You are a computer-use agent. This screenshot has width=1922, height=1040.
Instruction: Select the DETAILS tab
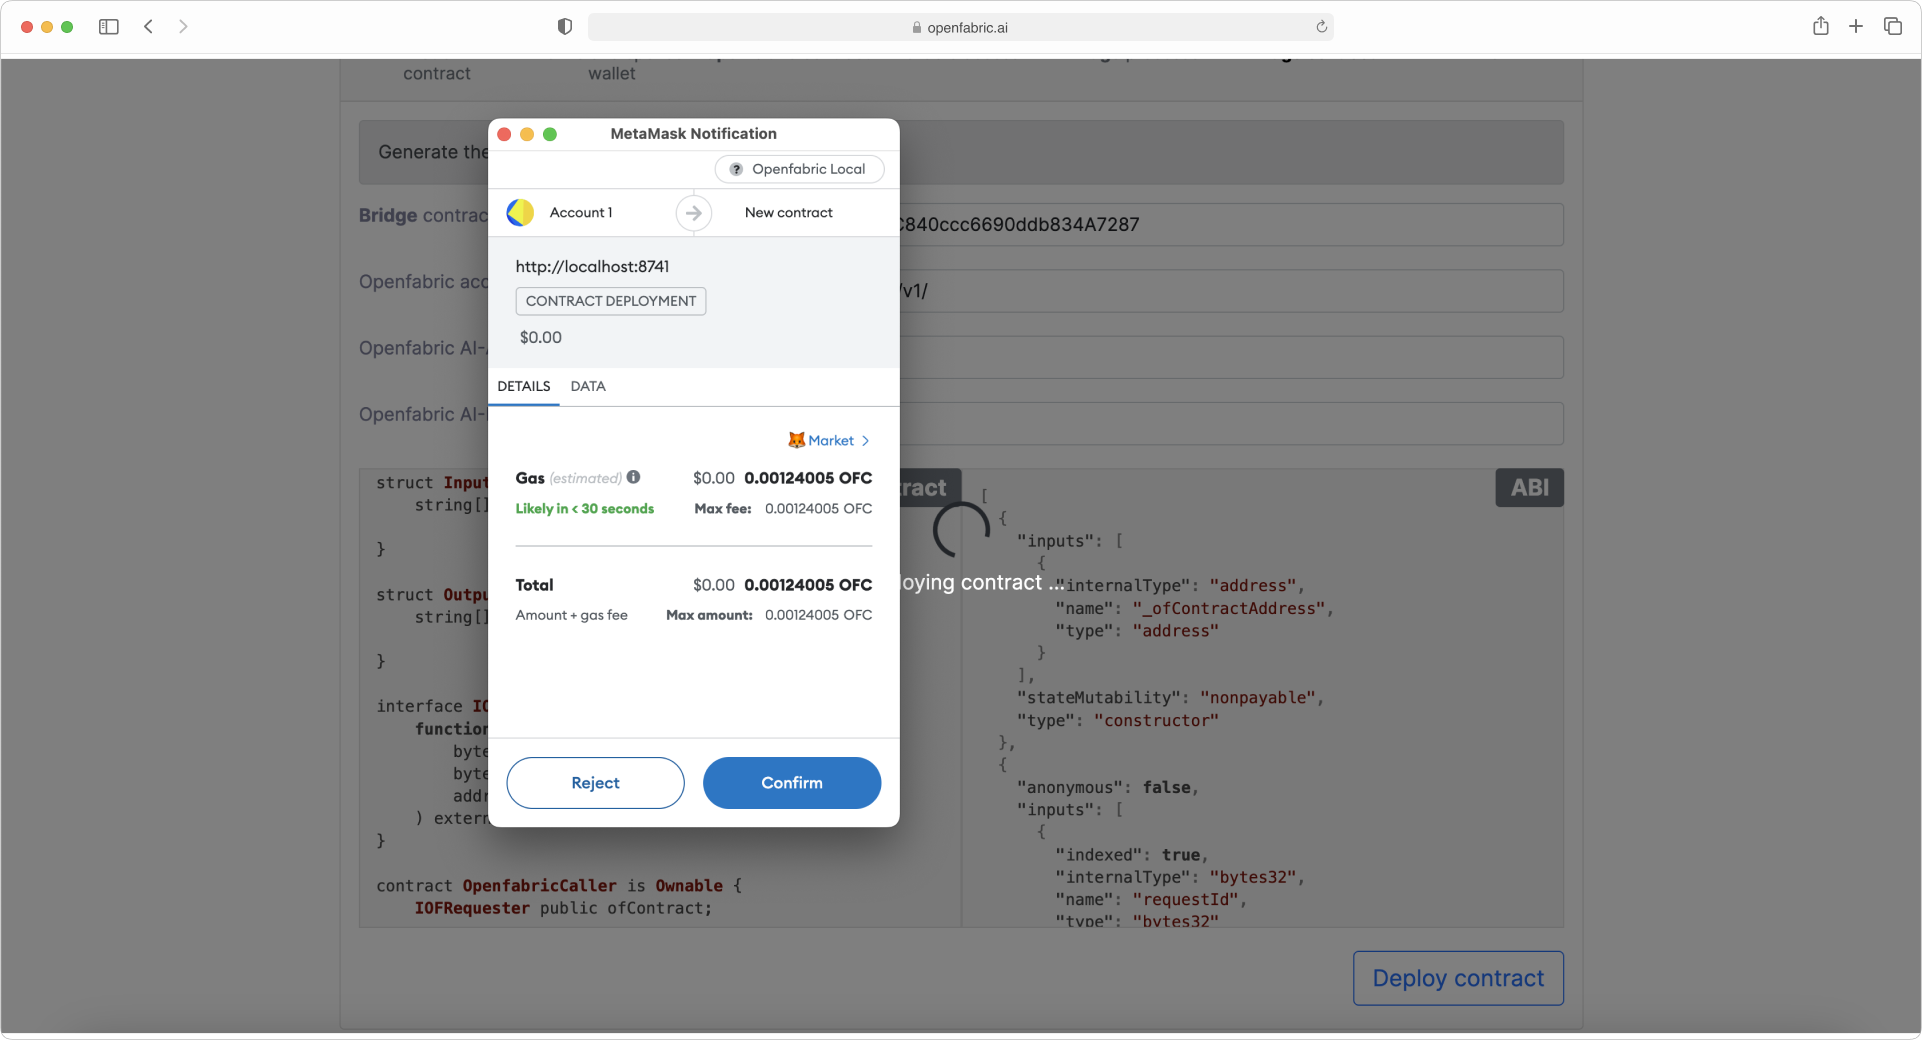pos(524,386)
